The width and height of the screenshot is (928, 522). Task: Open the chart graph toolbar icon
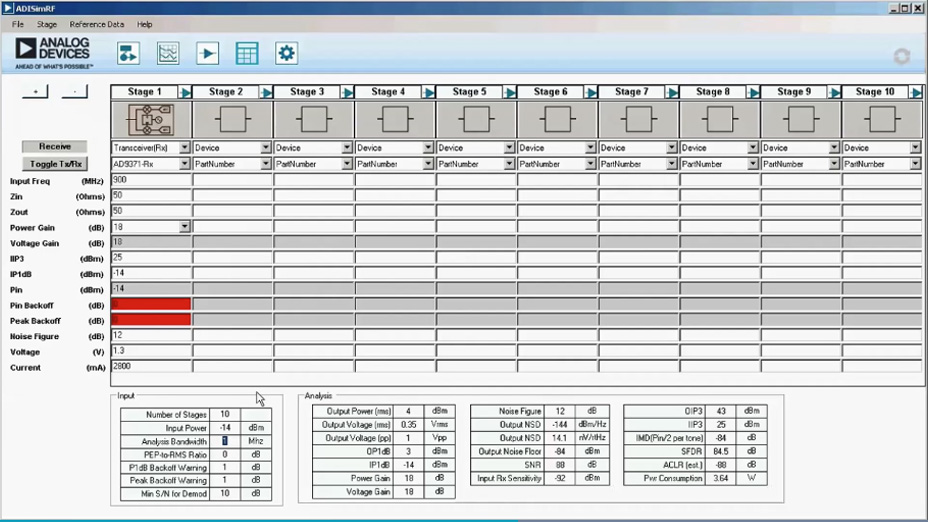[x=168, y=54]
